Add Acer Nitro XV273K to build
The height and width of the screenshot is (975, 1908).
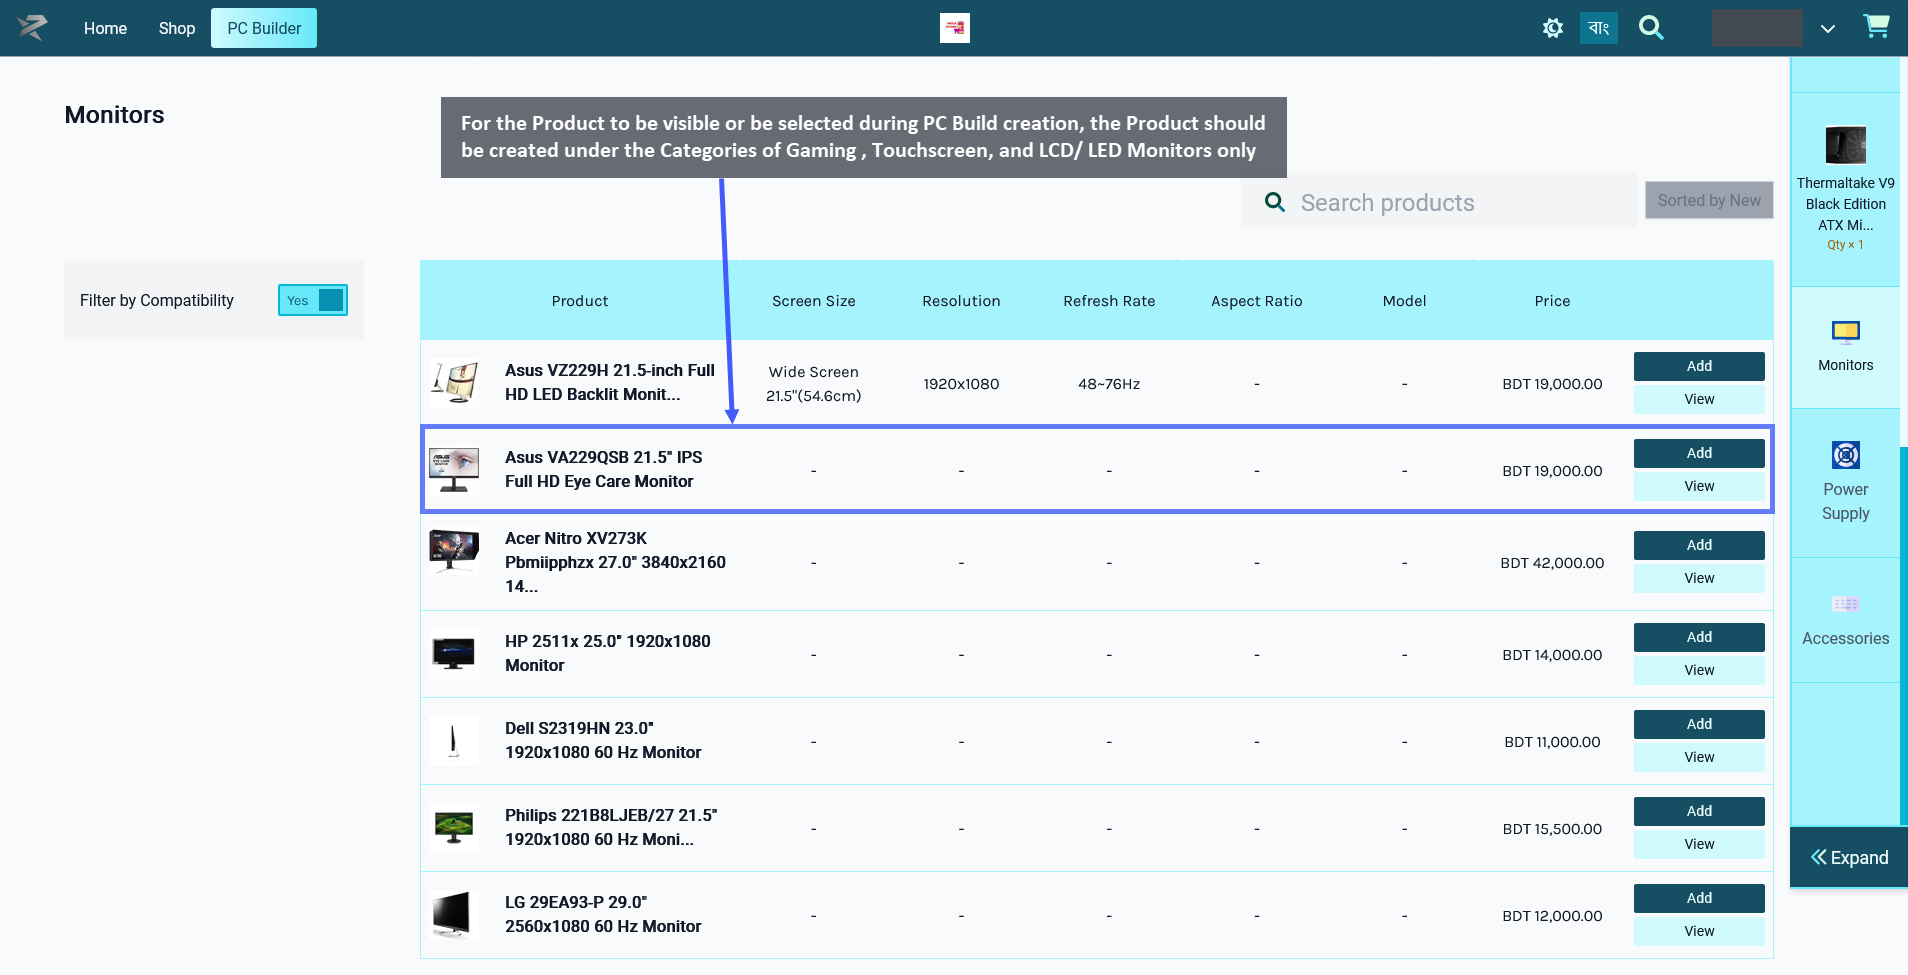(1699, 545)
